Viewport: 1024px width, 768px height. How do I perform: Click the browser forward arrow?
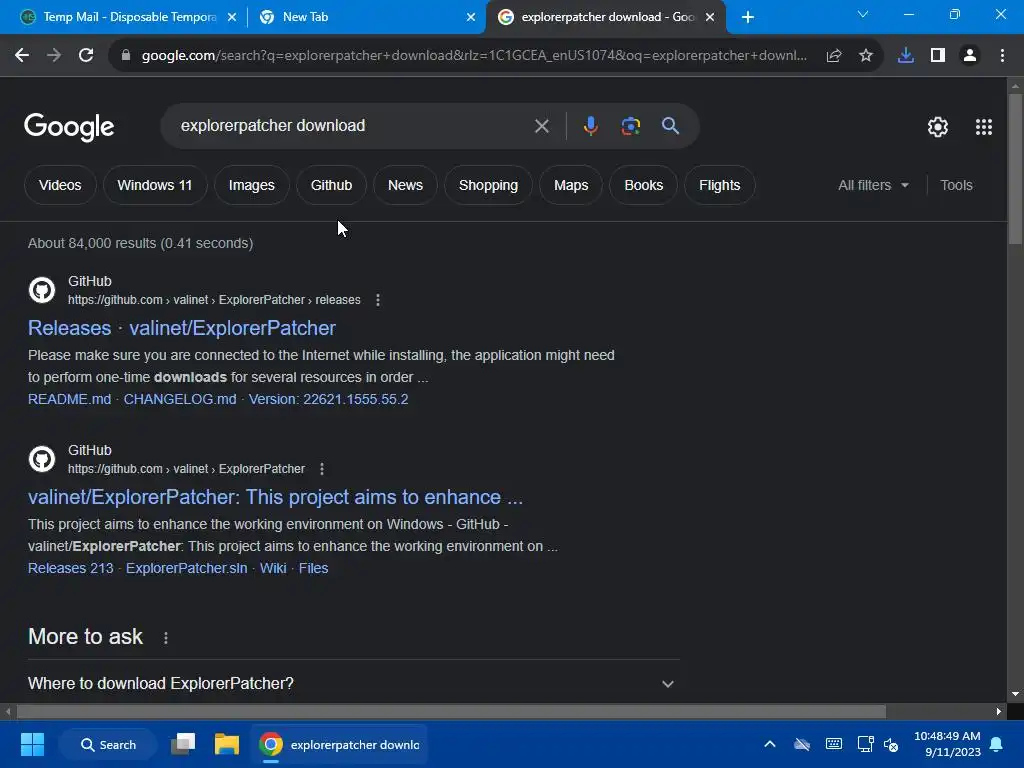coord(54,56)
